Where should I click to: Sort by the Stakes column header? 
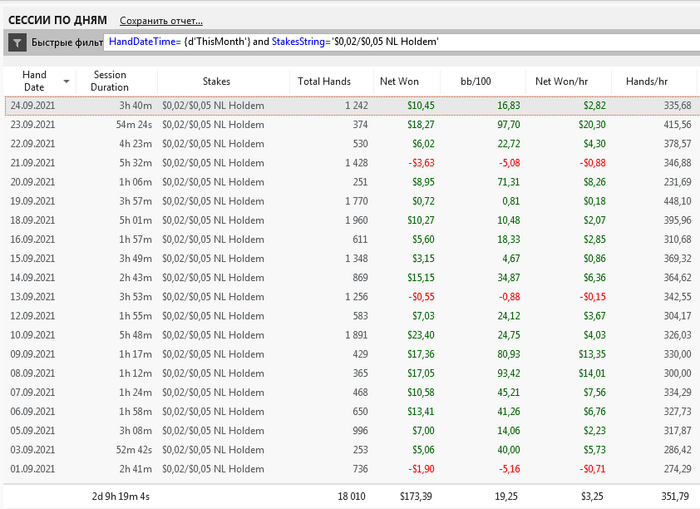[216, 81]
